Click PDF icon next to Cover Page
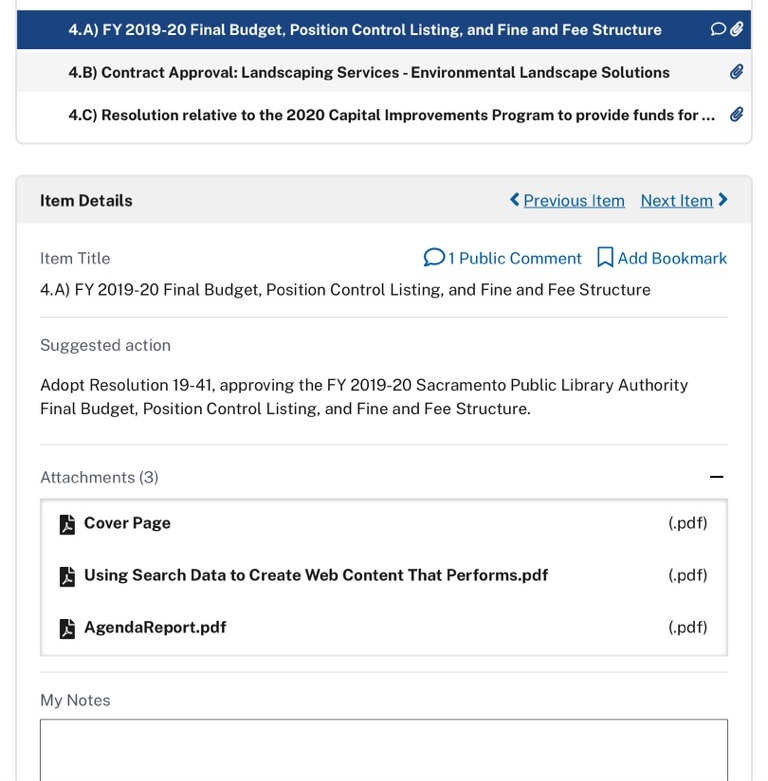Image resolution: width=768 pixels, height=781 pixels. 67,524
